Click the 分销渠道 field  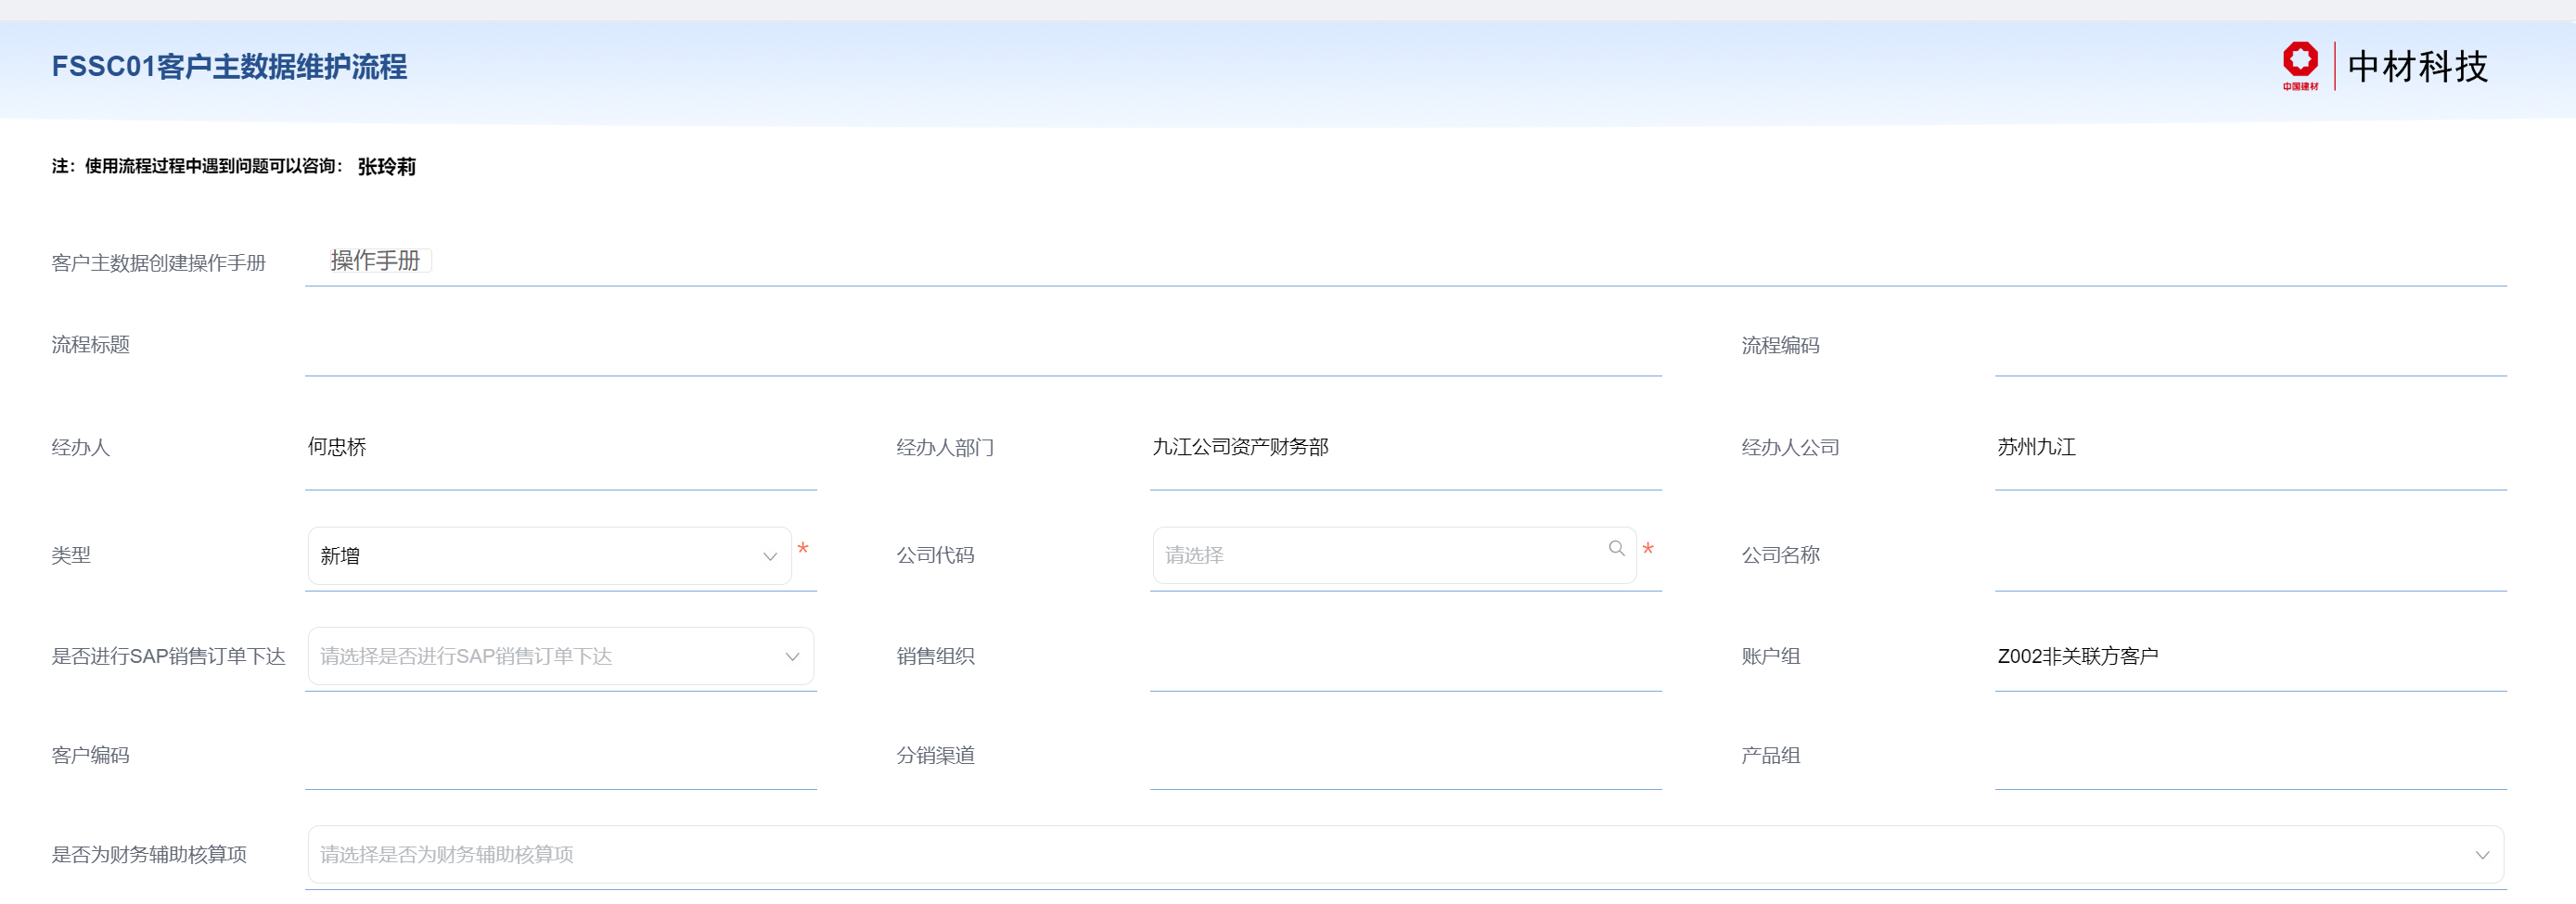click(x=1405, y=756)
